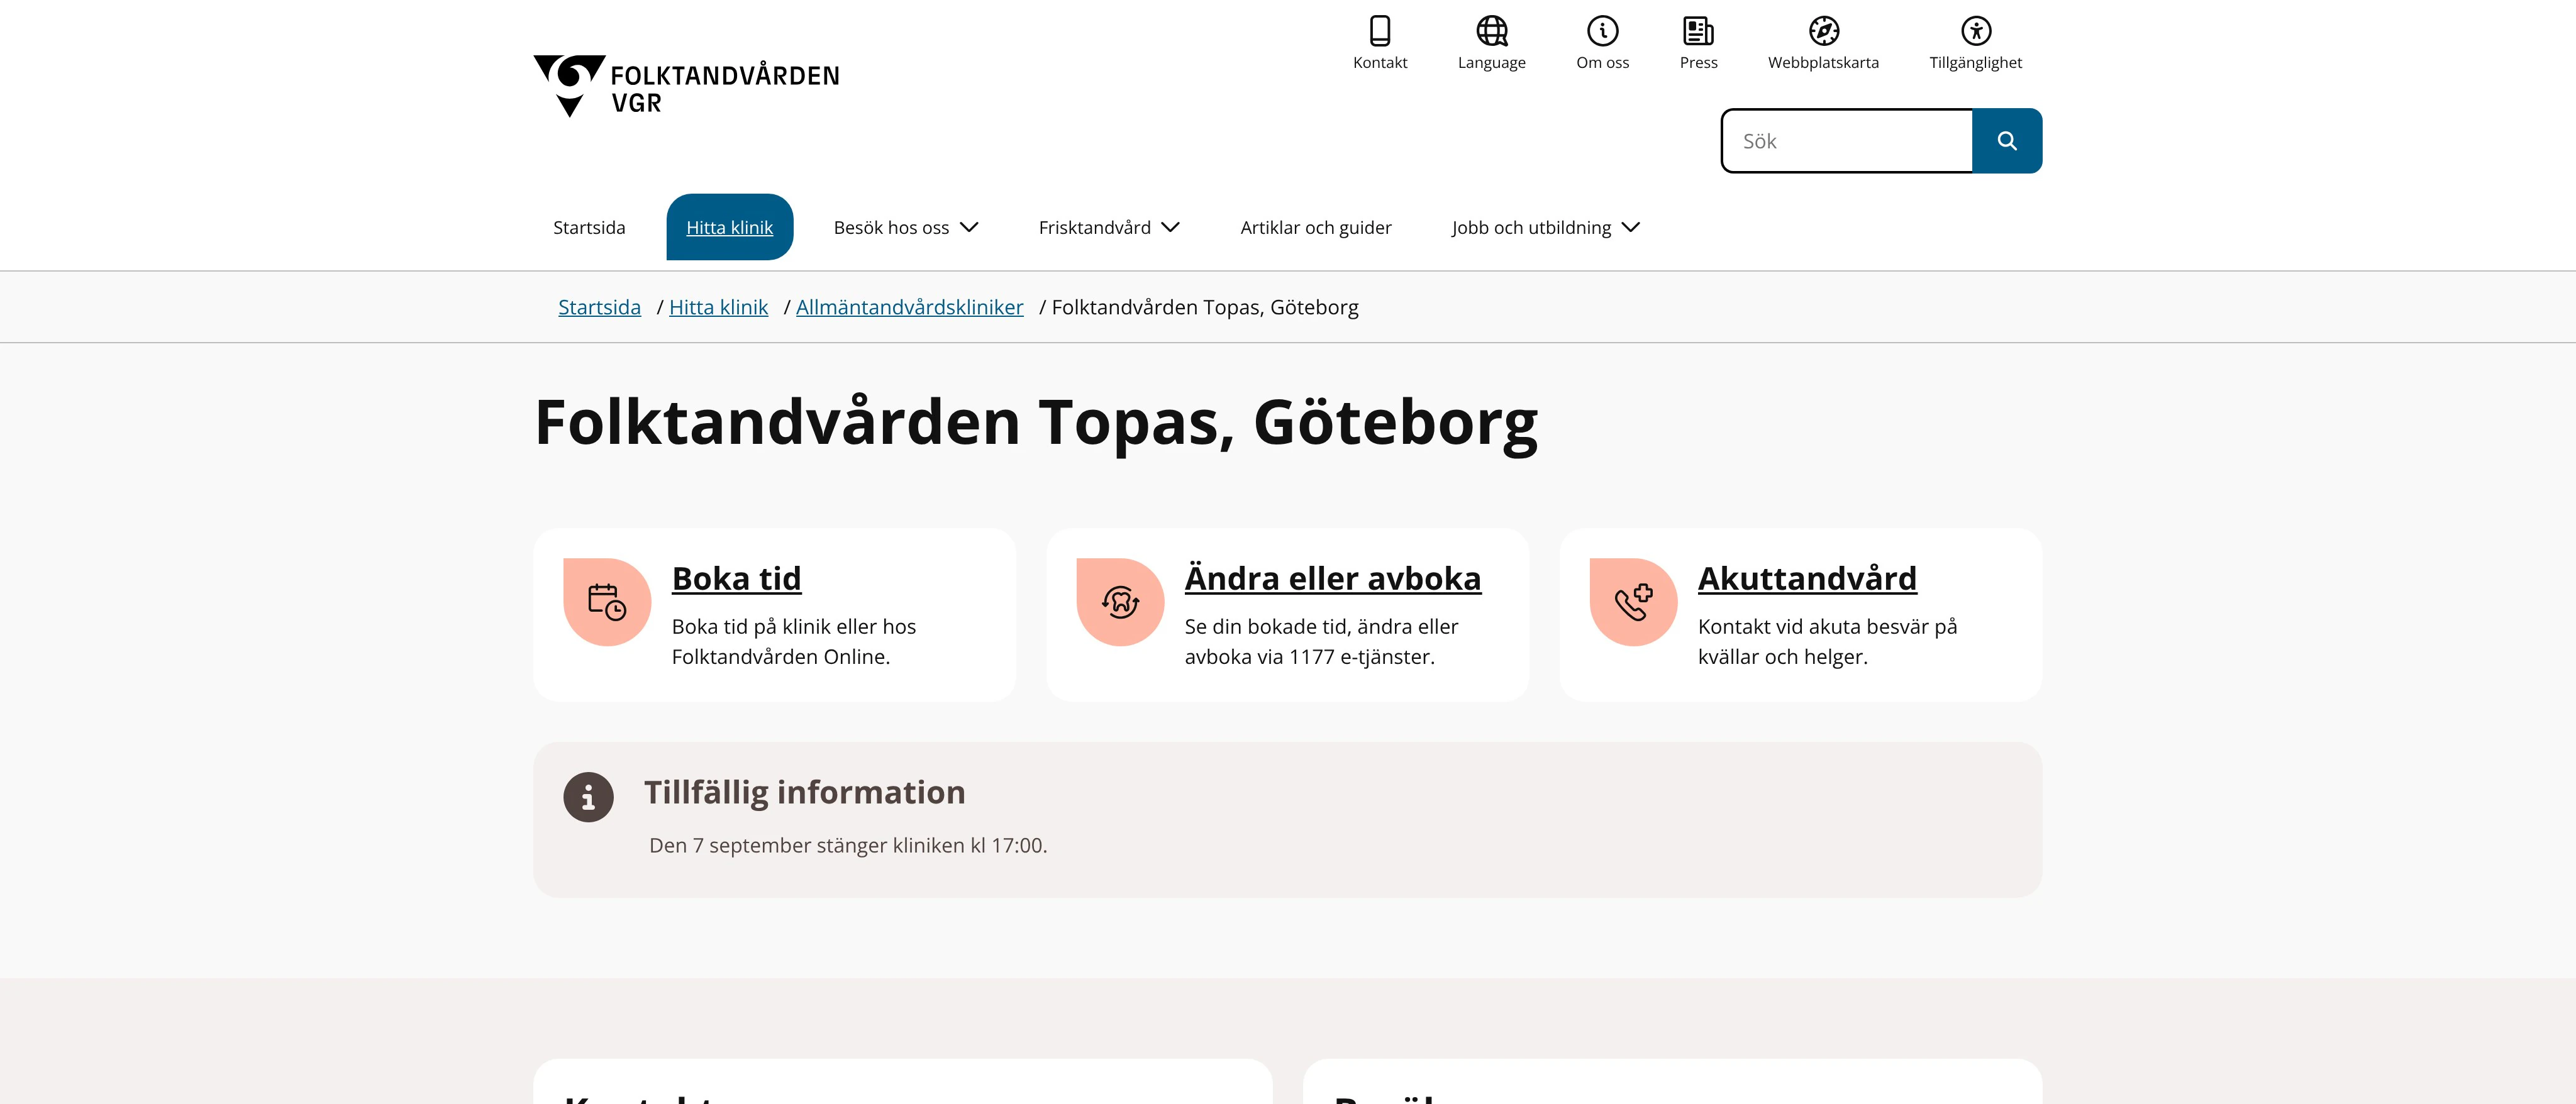This screenshot has width=2576, height=1104.
Task: Click the Language label in header
Action: pyautogui.click(x=1492, y=62)
